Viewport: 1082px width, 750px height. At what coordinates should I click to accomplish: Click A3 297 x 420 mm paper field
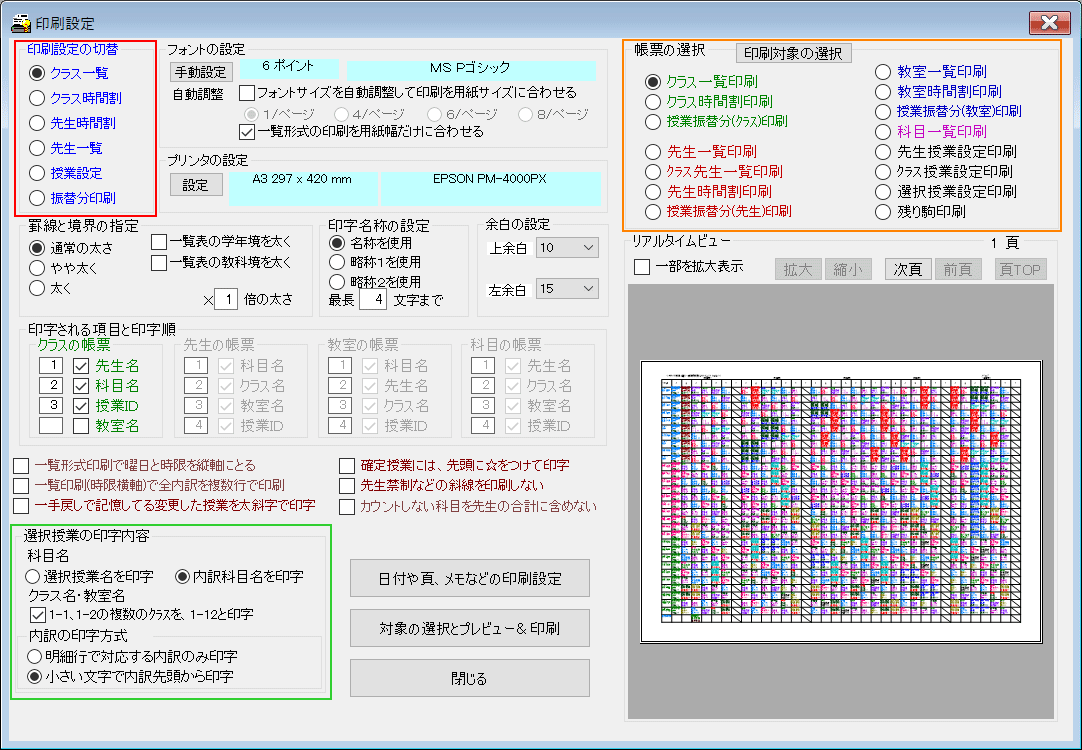302,188
